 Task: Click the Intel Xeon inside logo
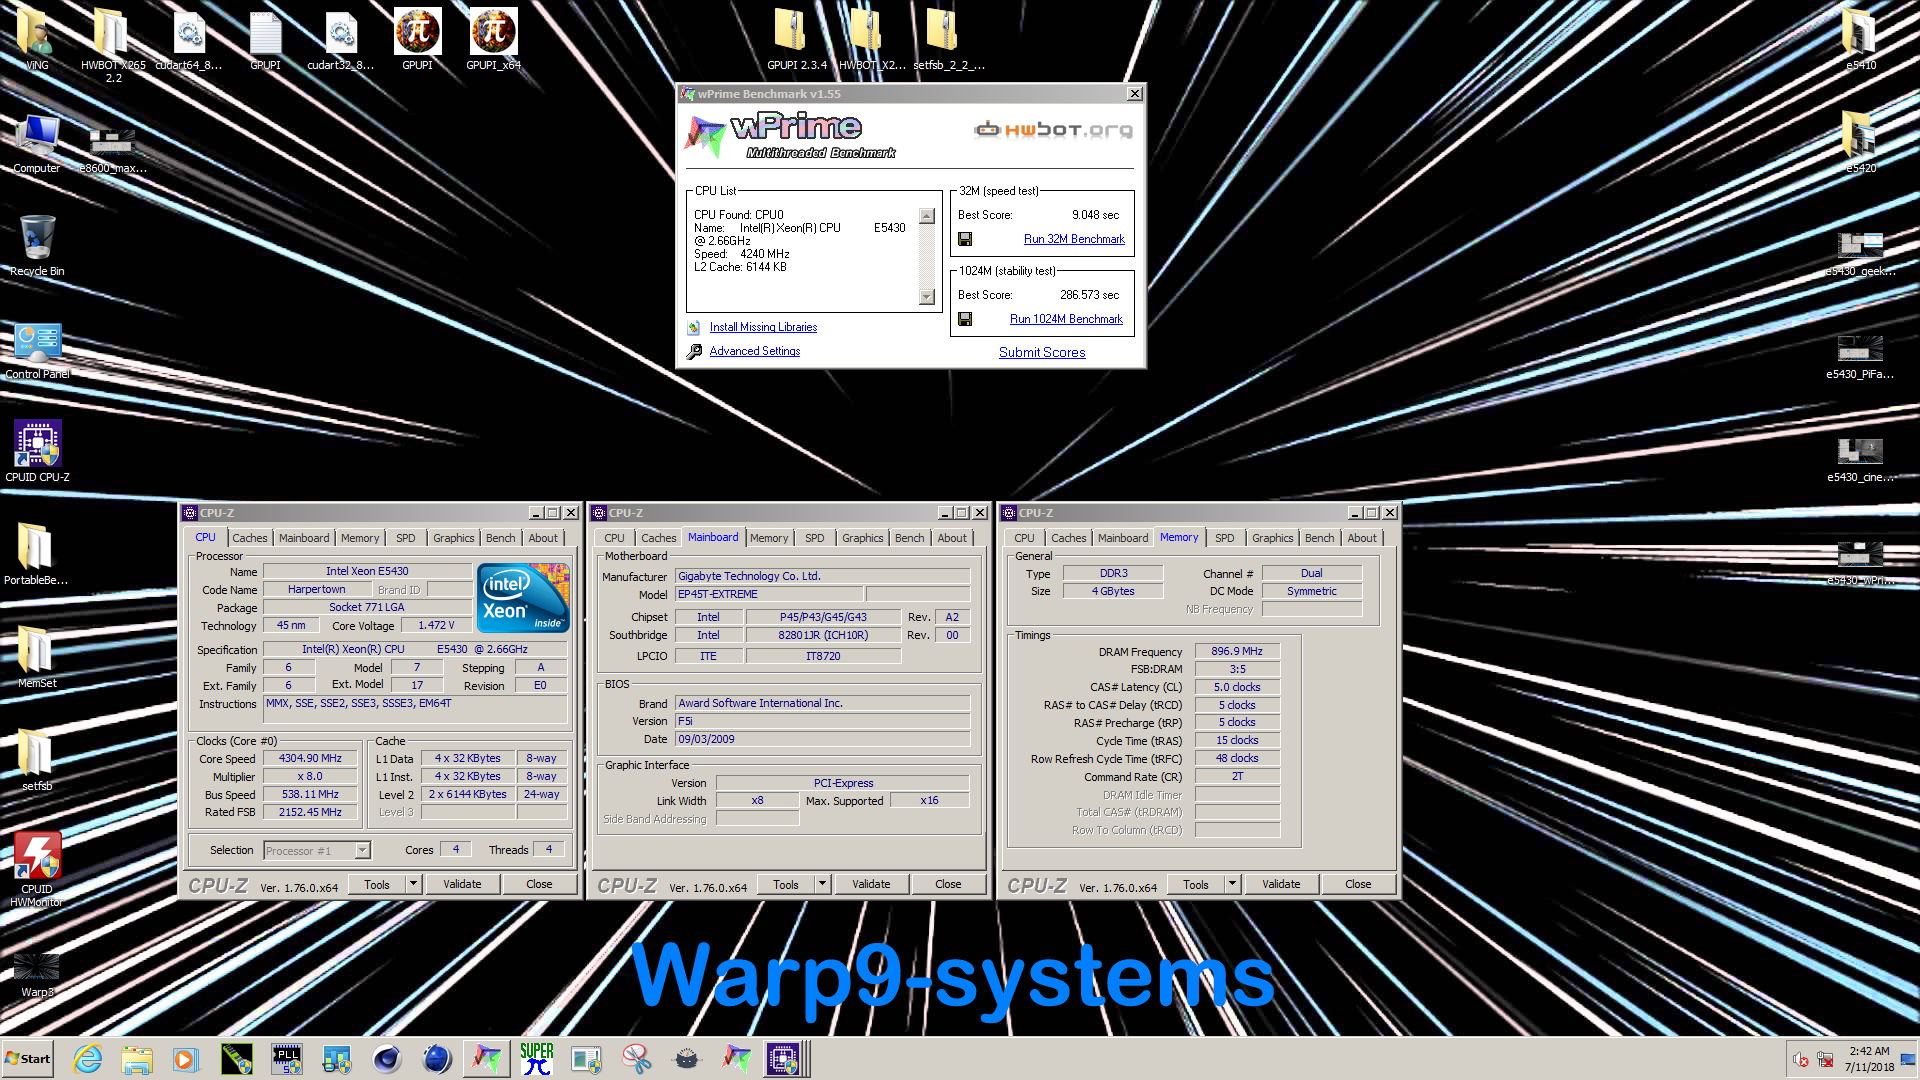(x=524, y=597)
